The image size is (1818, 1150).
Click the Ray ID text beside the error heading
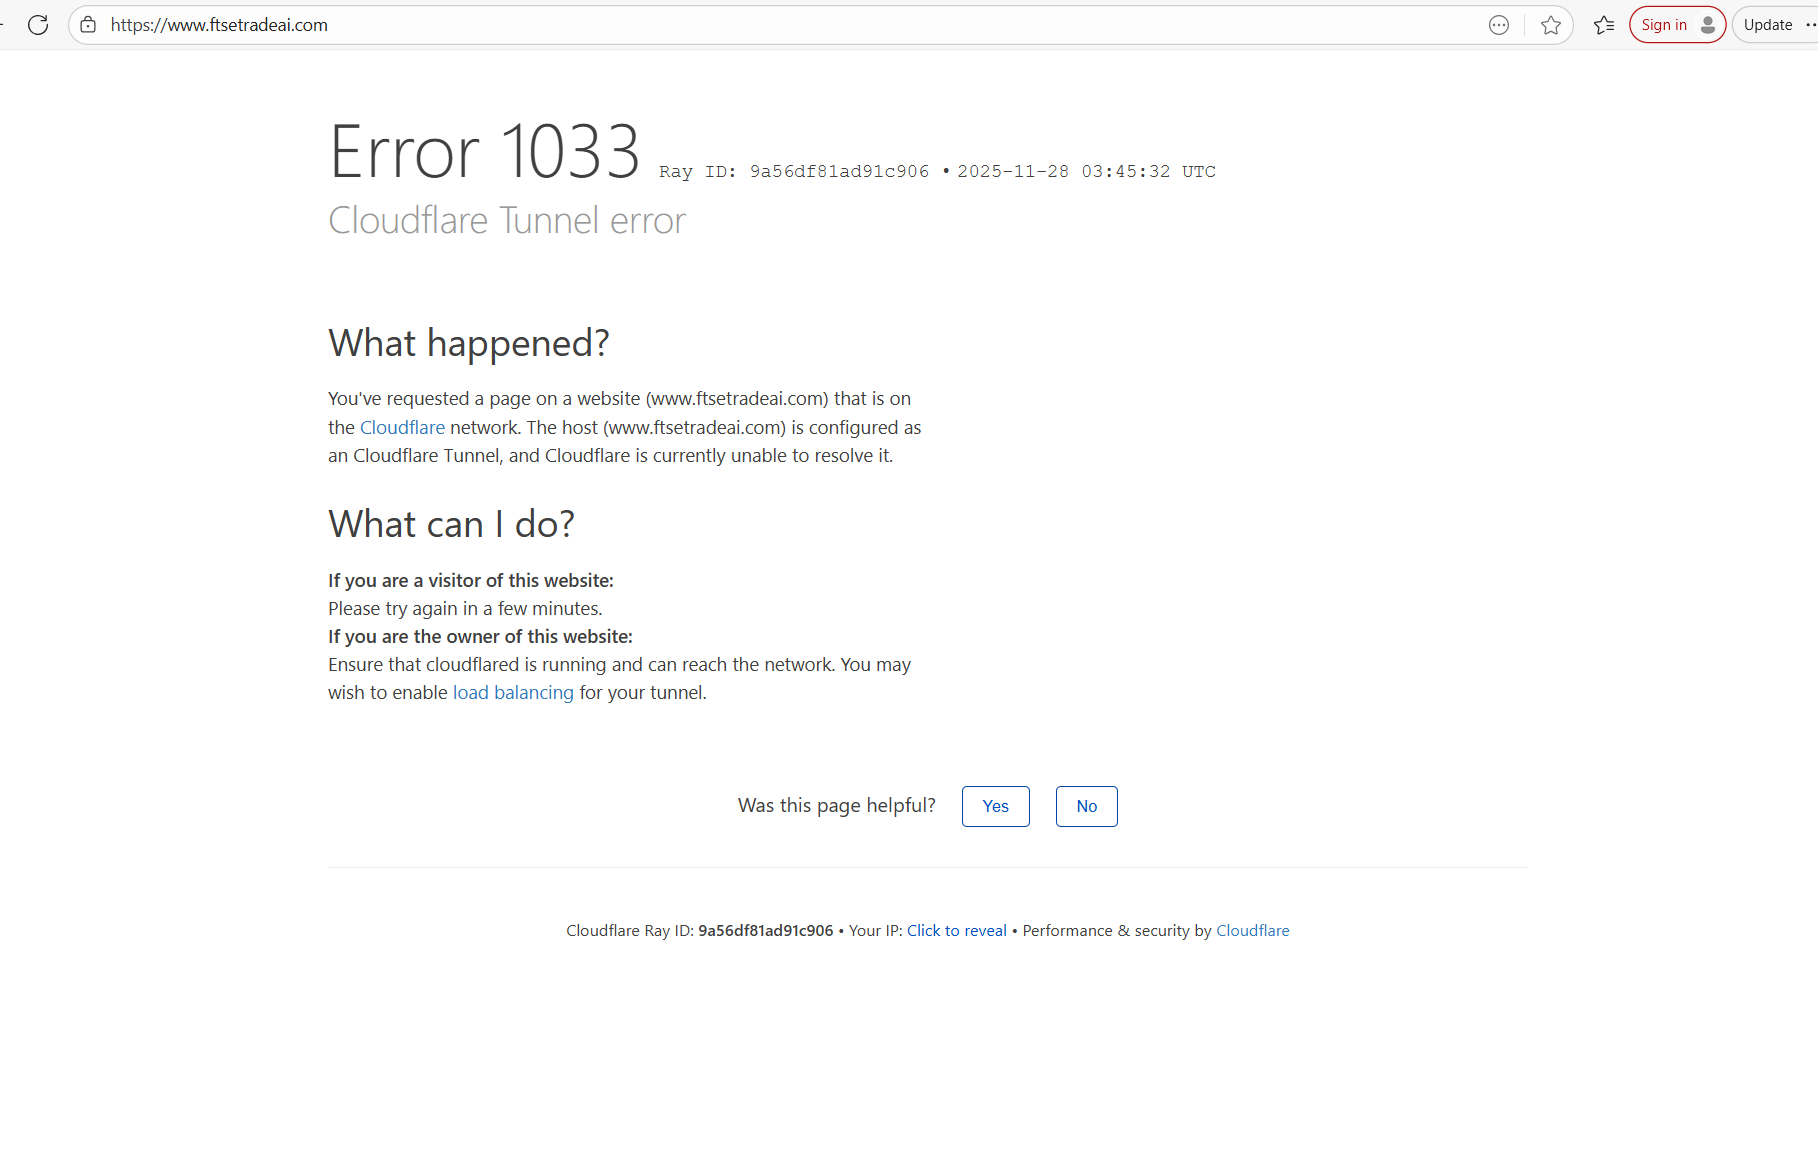[794, 171]
